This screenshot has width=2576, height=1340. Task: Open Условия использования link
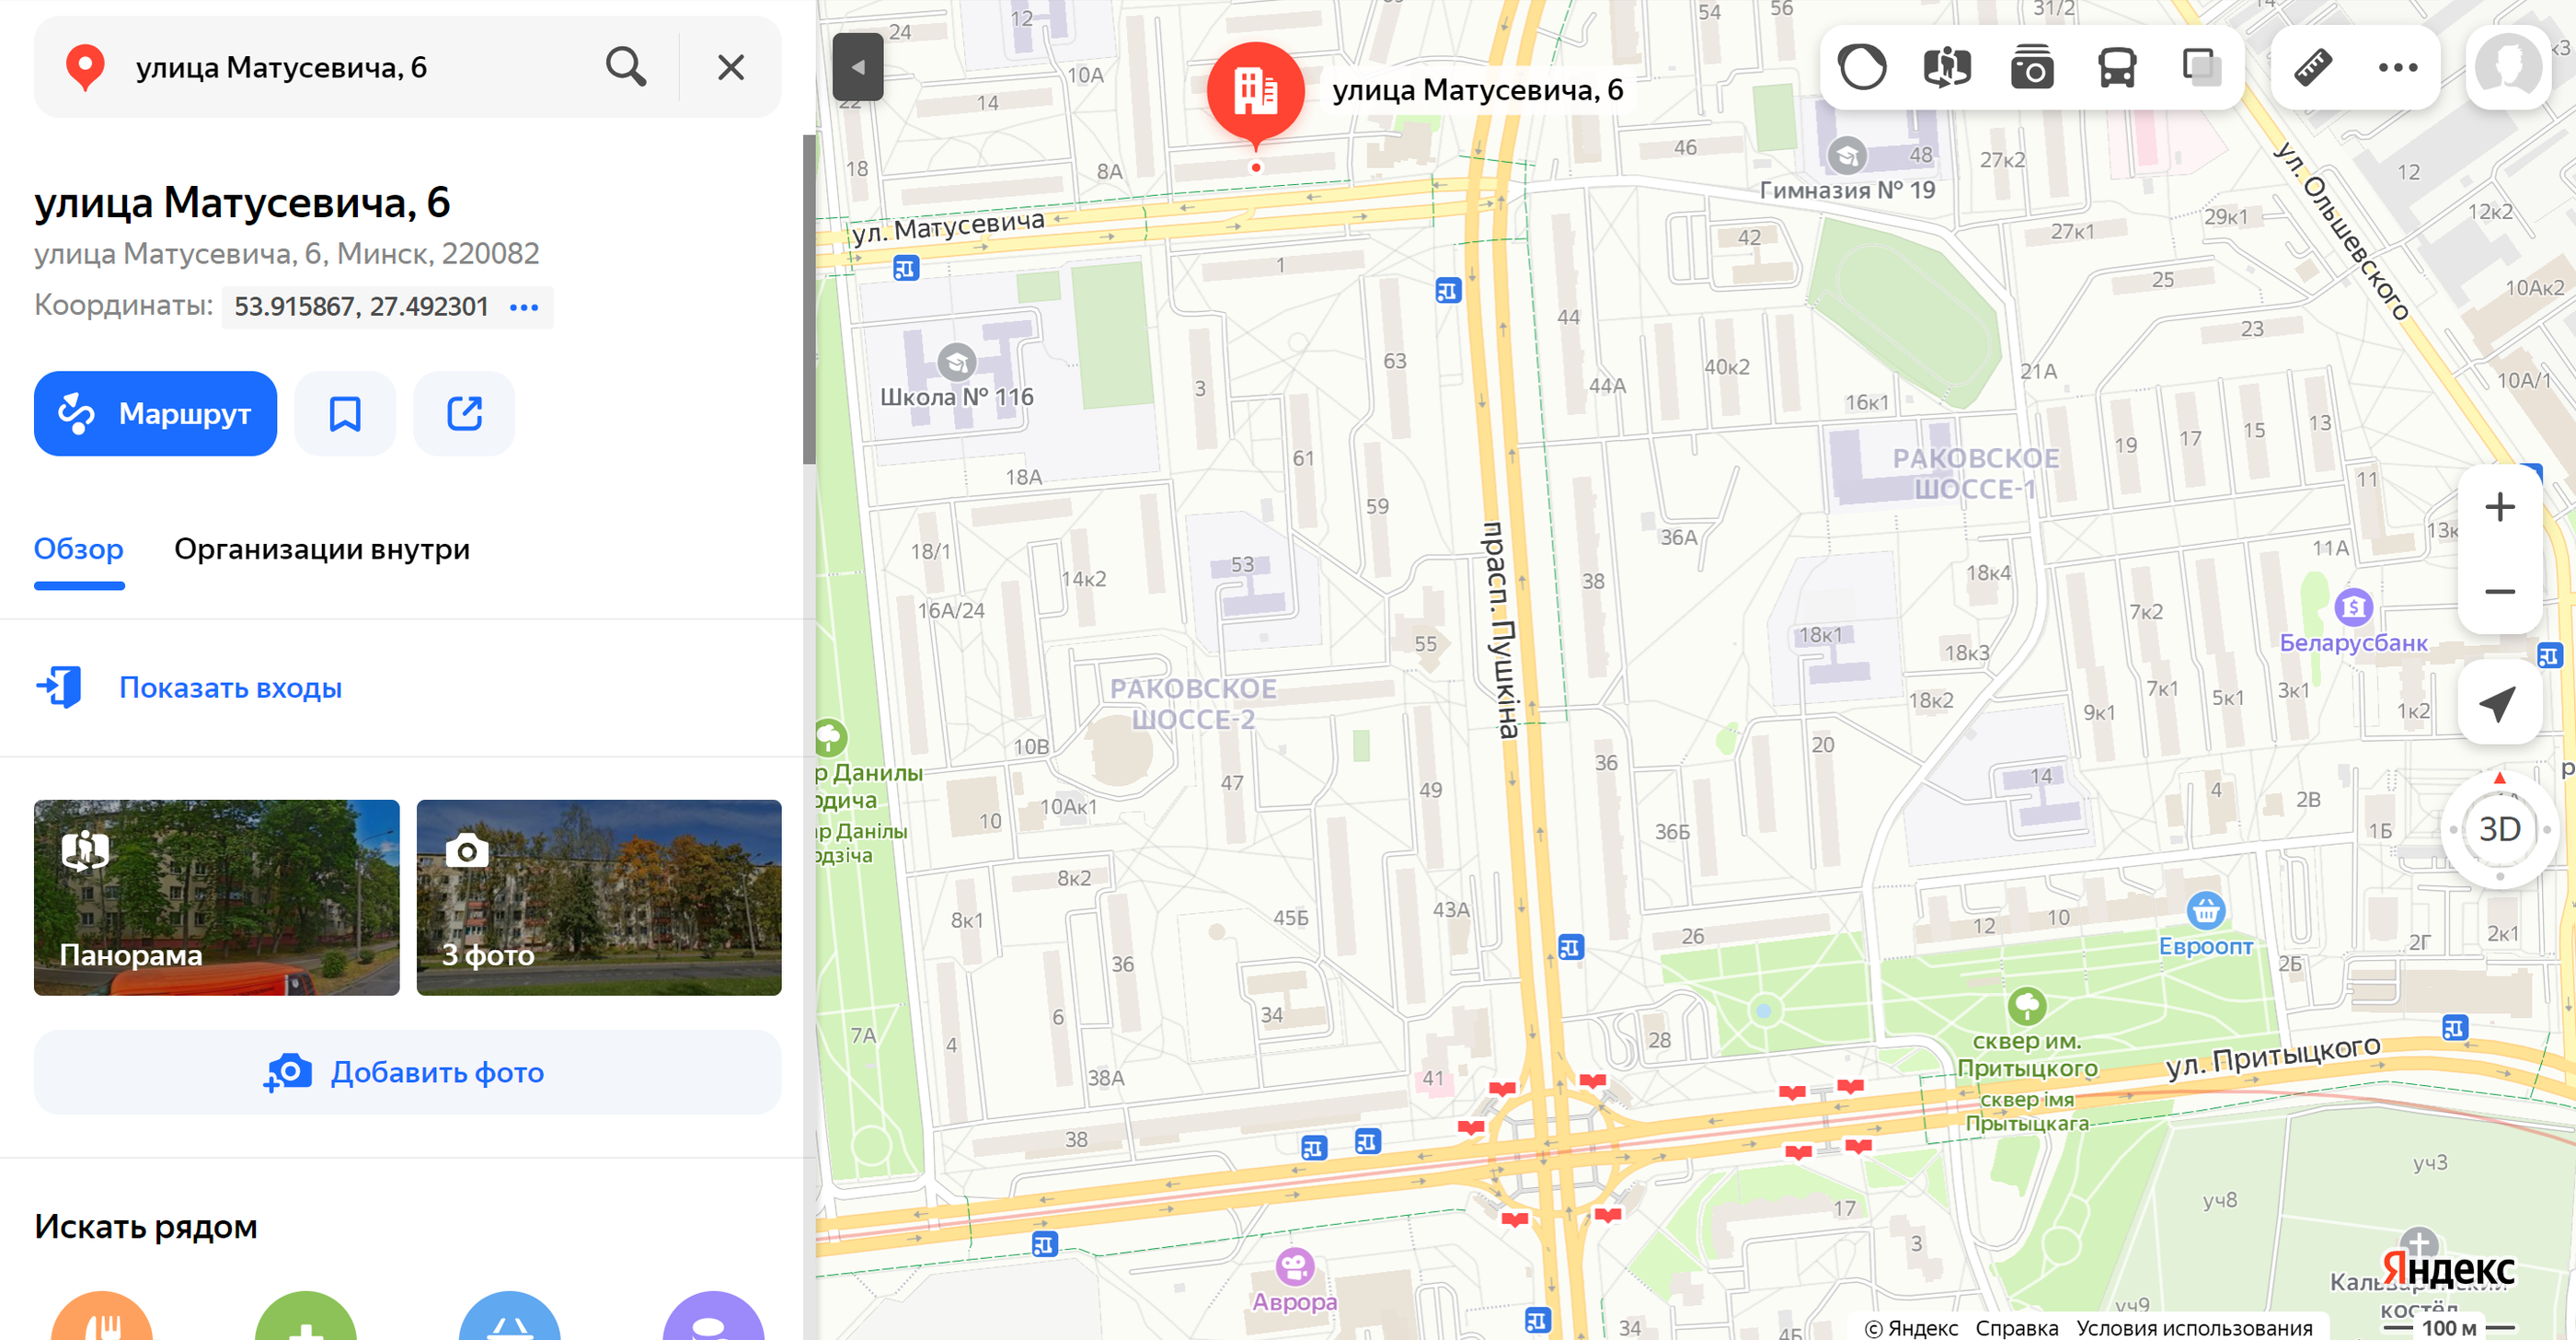pos(2194,1327)
